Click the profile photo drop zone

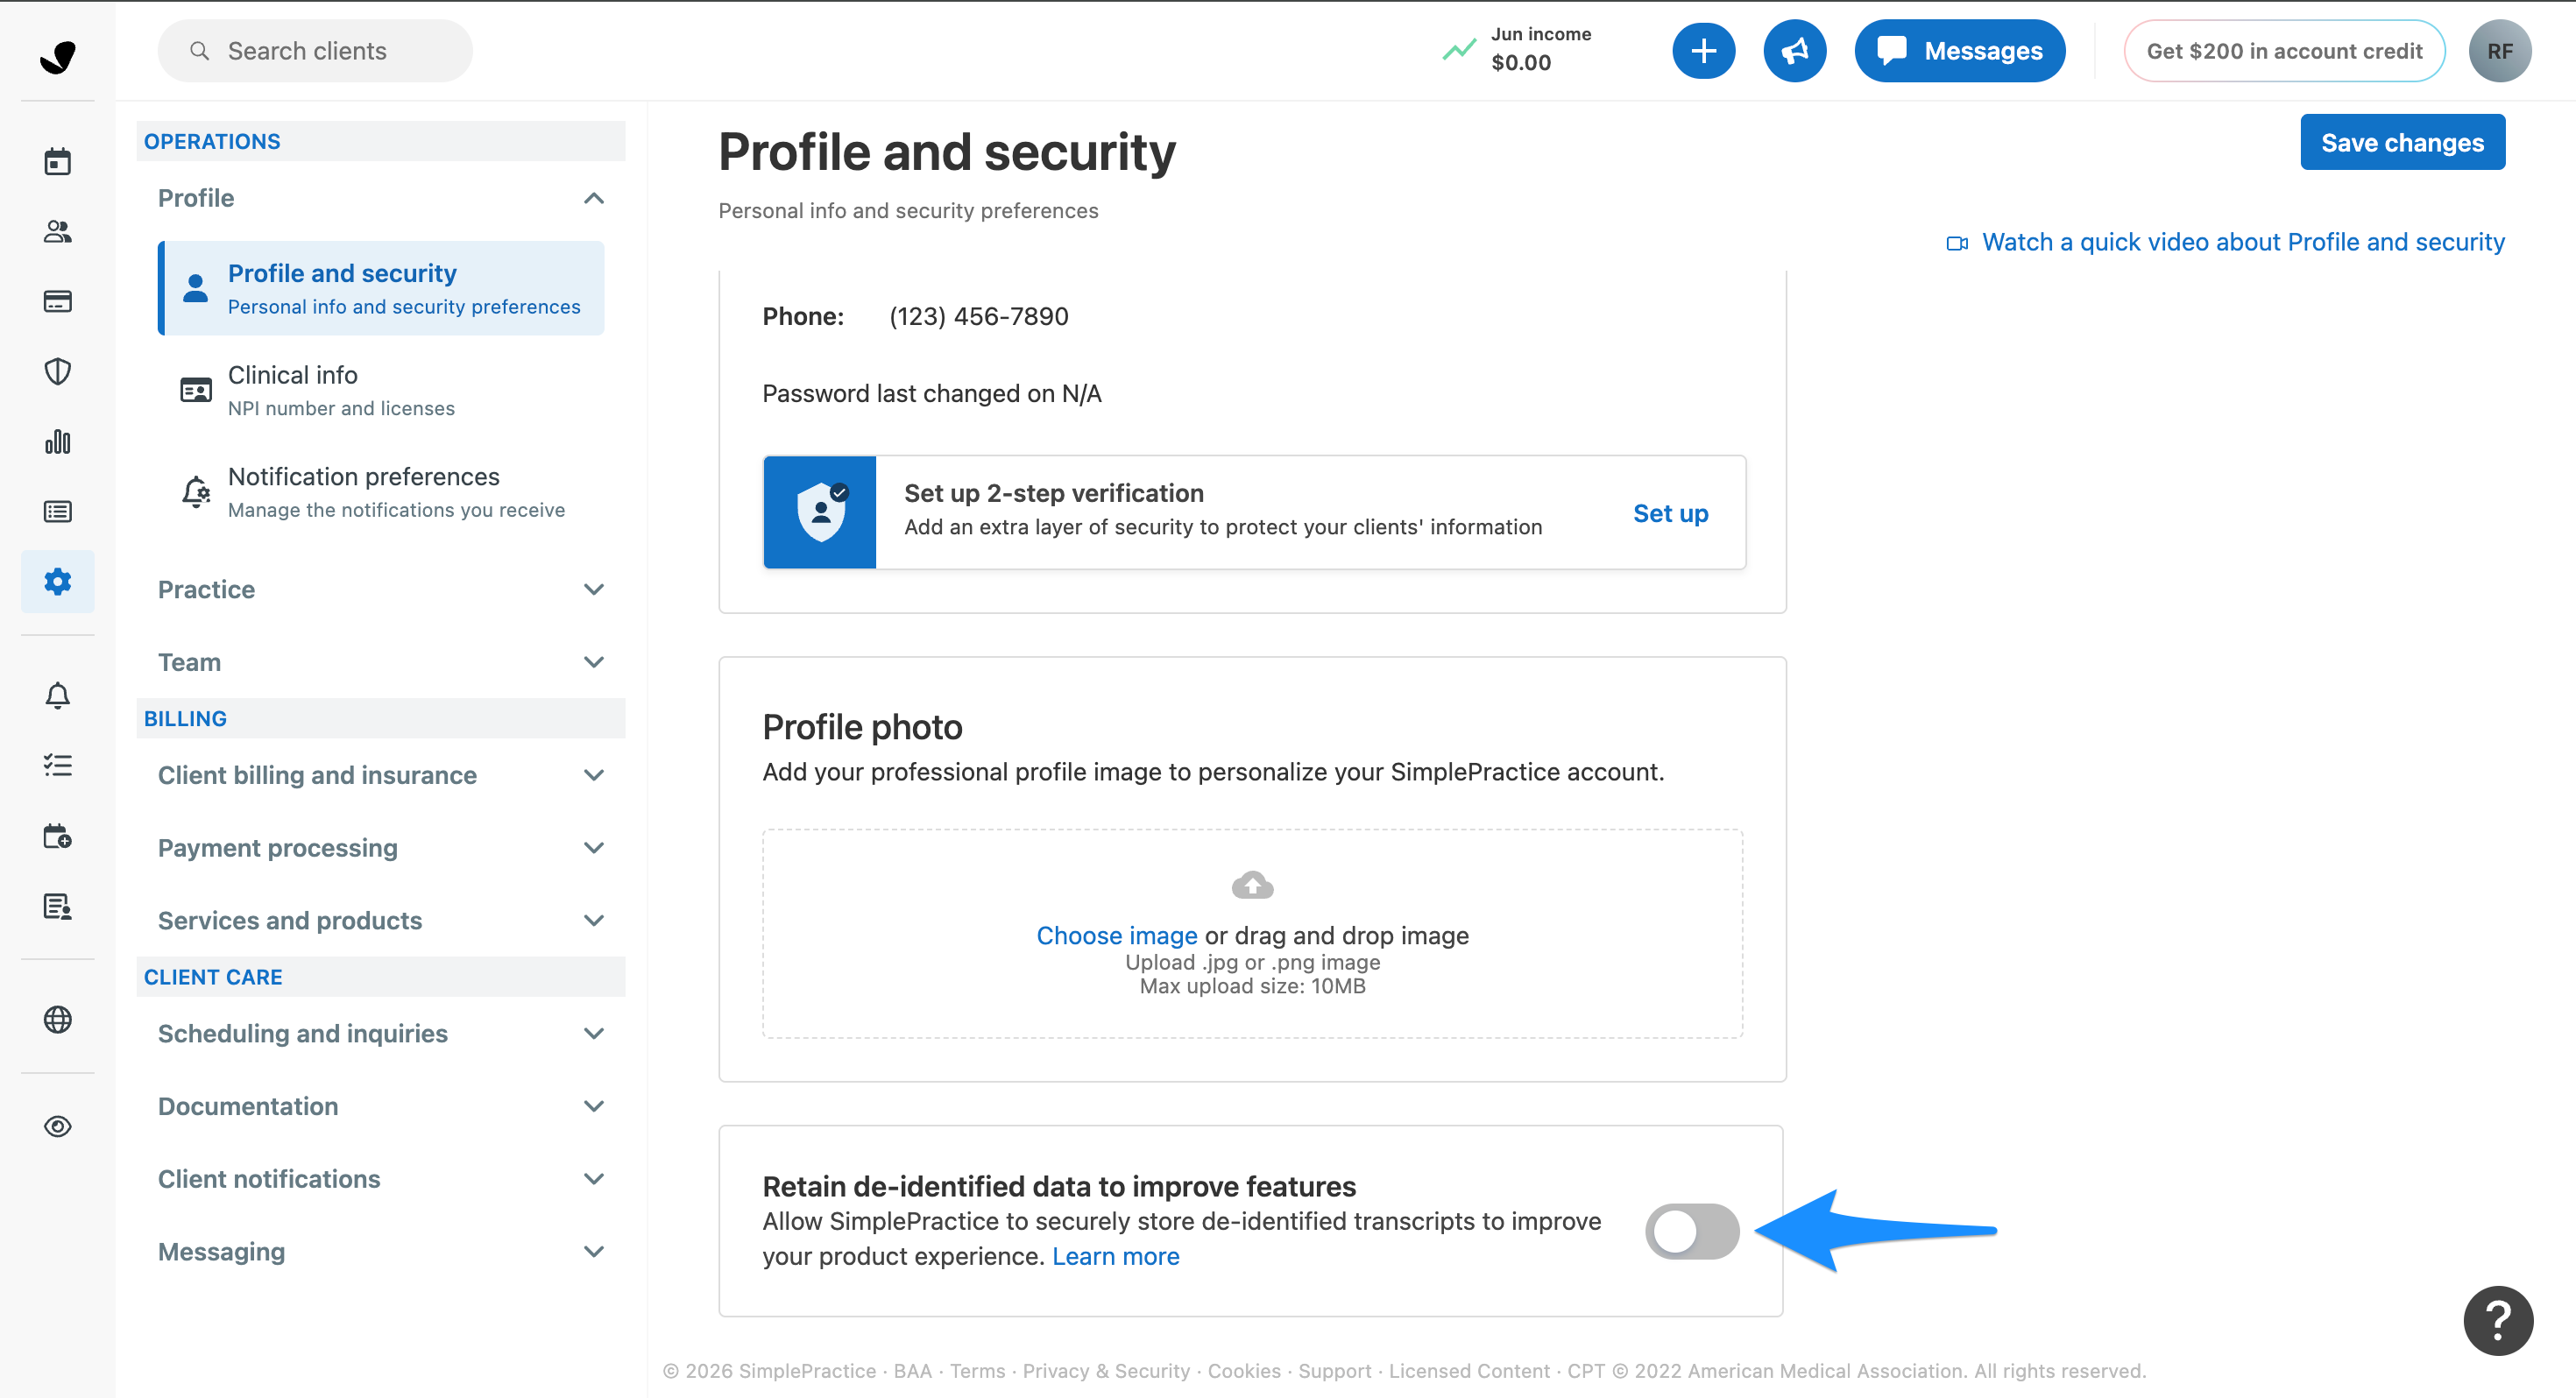tap(1252, 933)
